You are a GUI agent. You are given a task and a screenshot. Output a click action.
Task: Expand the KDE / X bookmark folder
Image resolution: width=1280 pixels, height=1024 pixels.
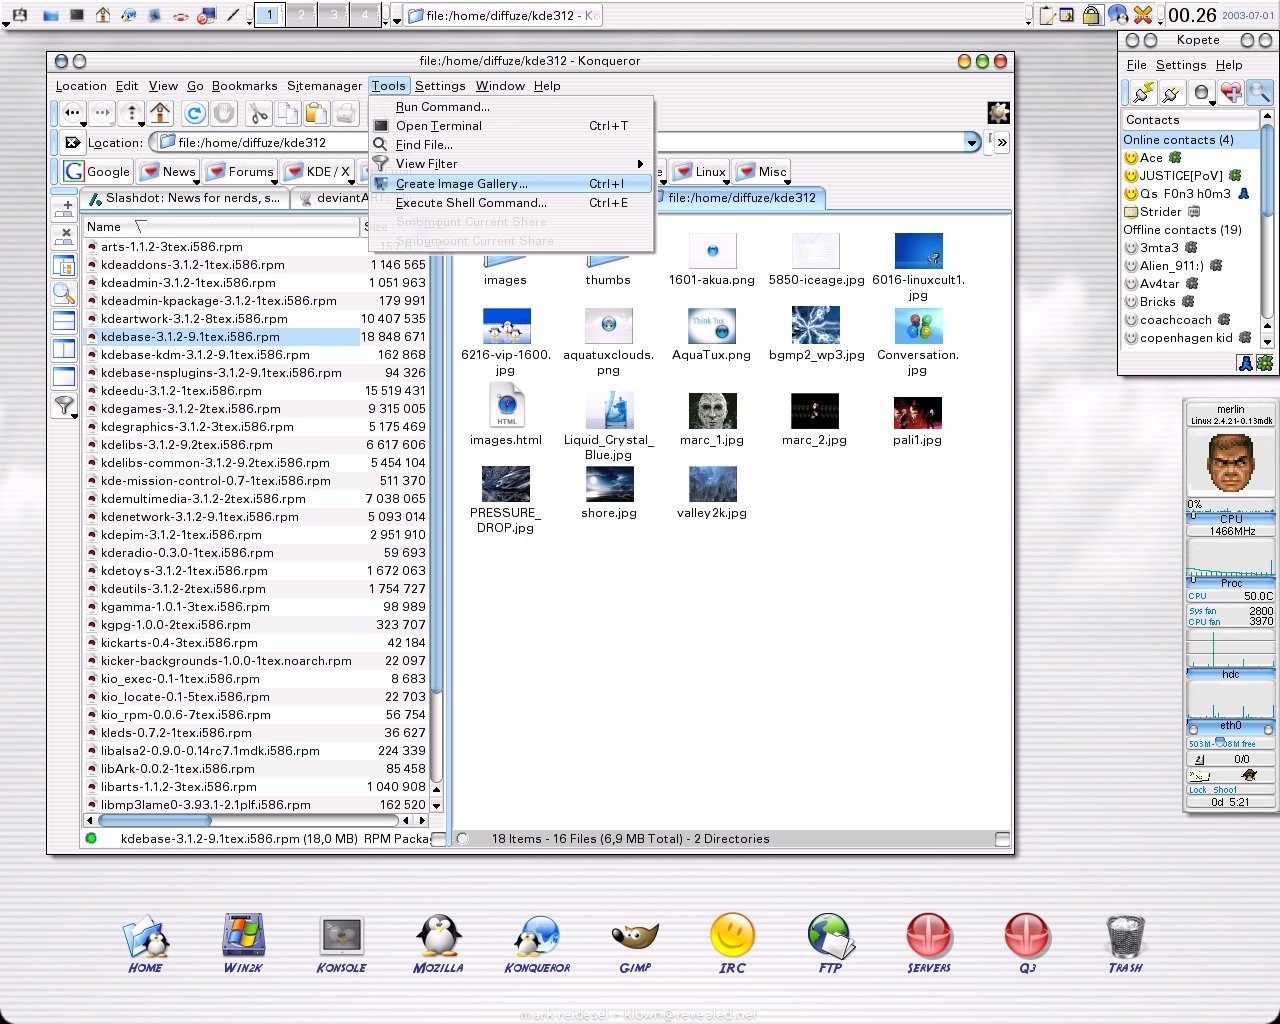click(x=317, y=171)
